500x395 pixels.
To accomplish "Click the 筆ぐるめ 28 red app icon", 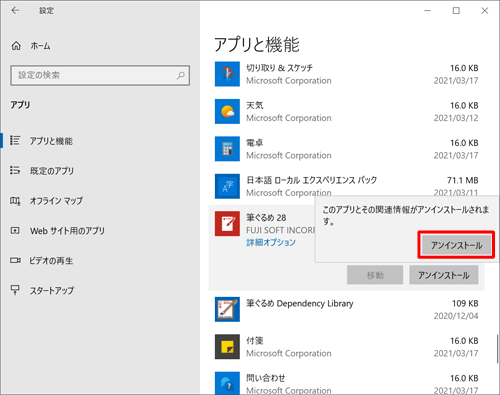I will click(227, 223).
